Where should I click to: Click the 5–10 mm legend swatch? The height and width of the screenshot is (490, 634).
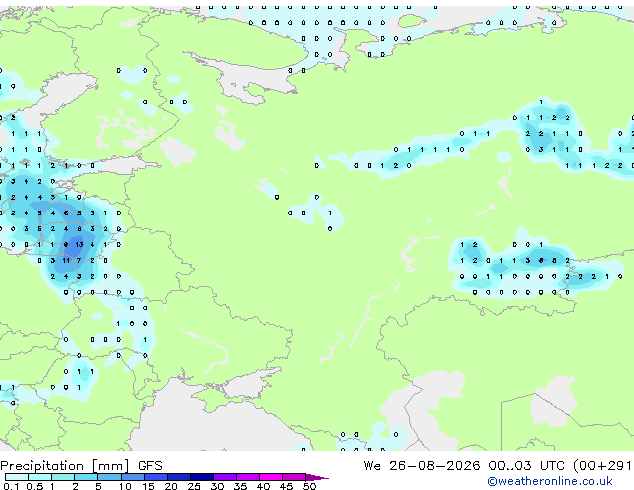pyautogui.click(x=109, y=477)
